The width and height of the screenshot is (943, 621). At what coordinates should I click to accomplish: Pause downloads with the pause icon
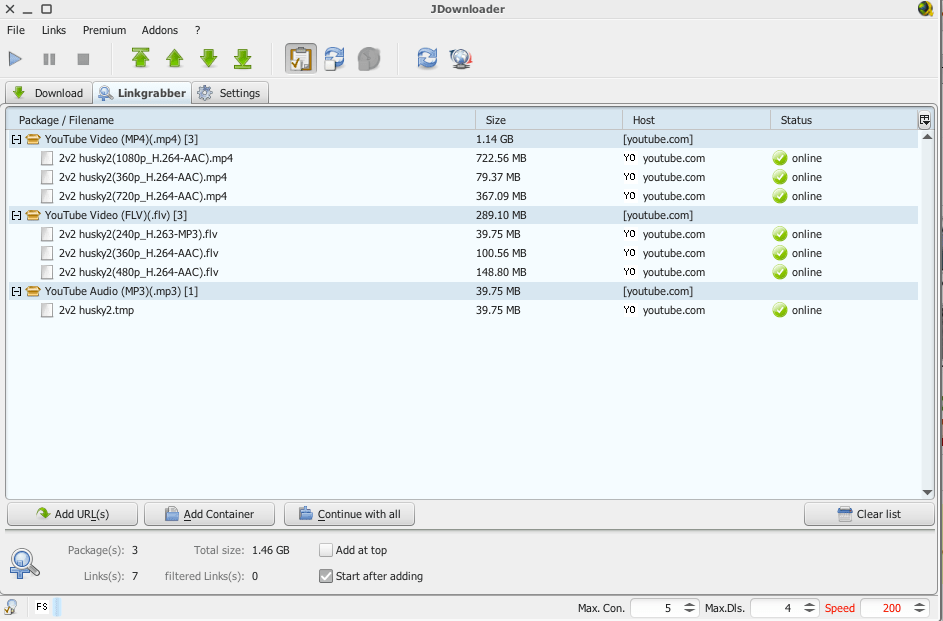click(49, 59)
